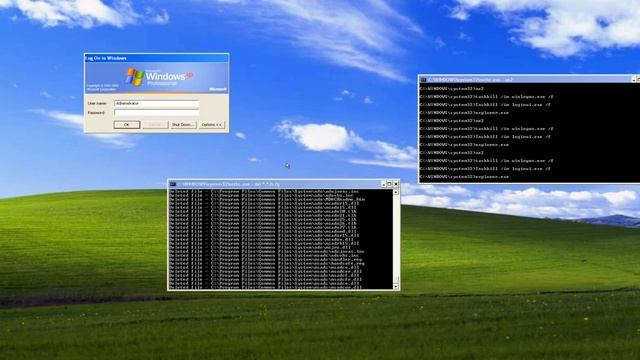640x360 pixels.
Task: Minimize the del command prompt window
Action: coord(383,184)
